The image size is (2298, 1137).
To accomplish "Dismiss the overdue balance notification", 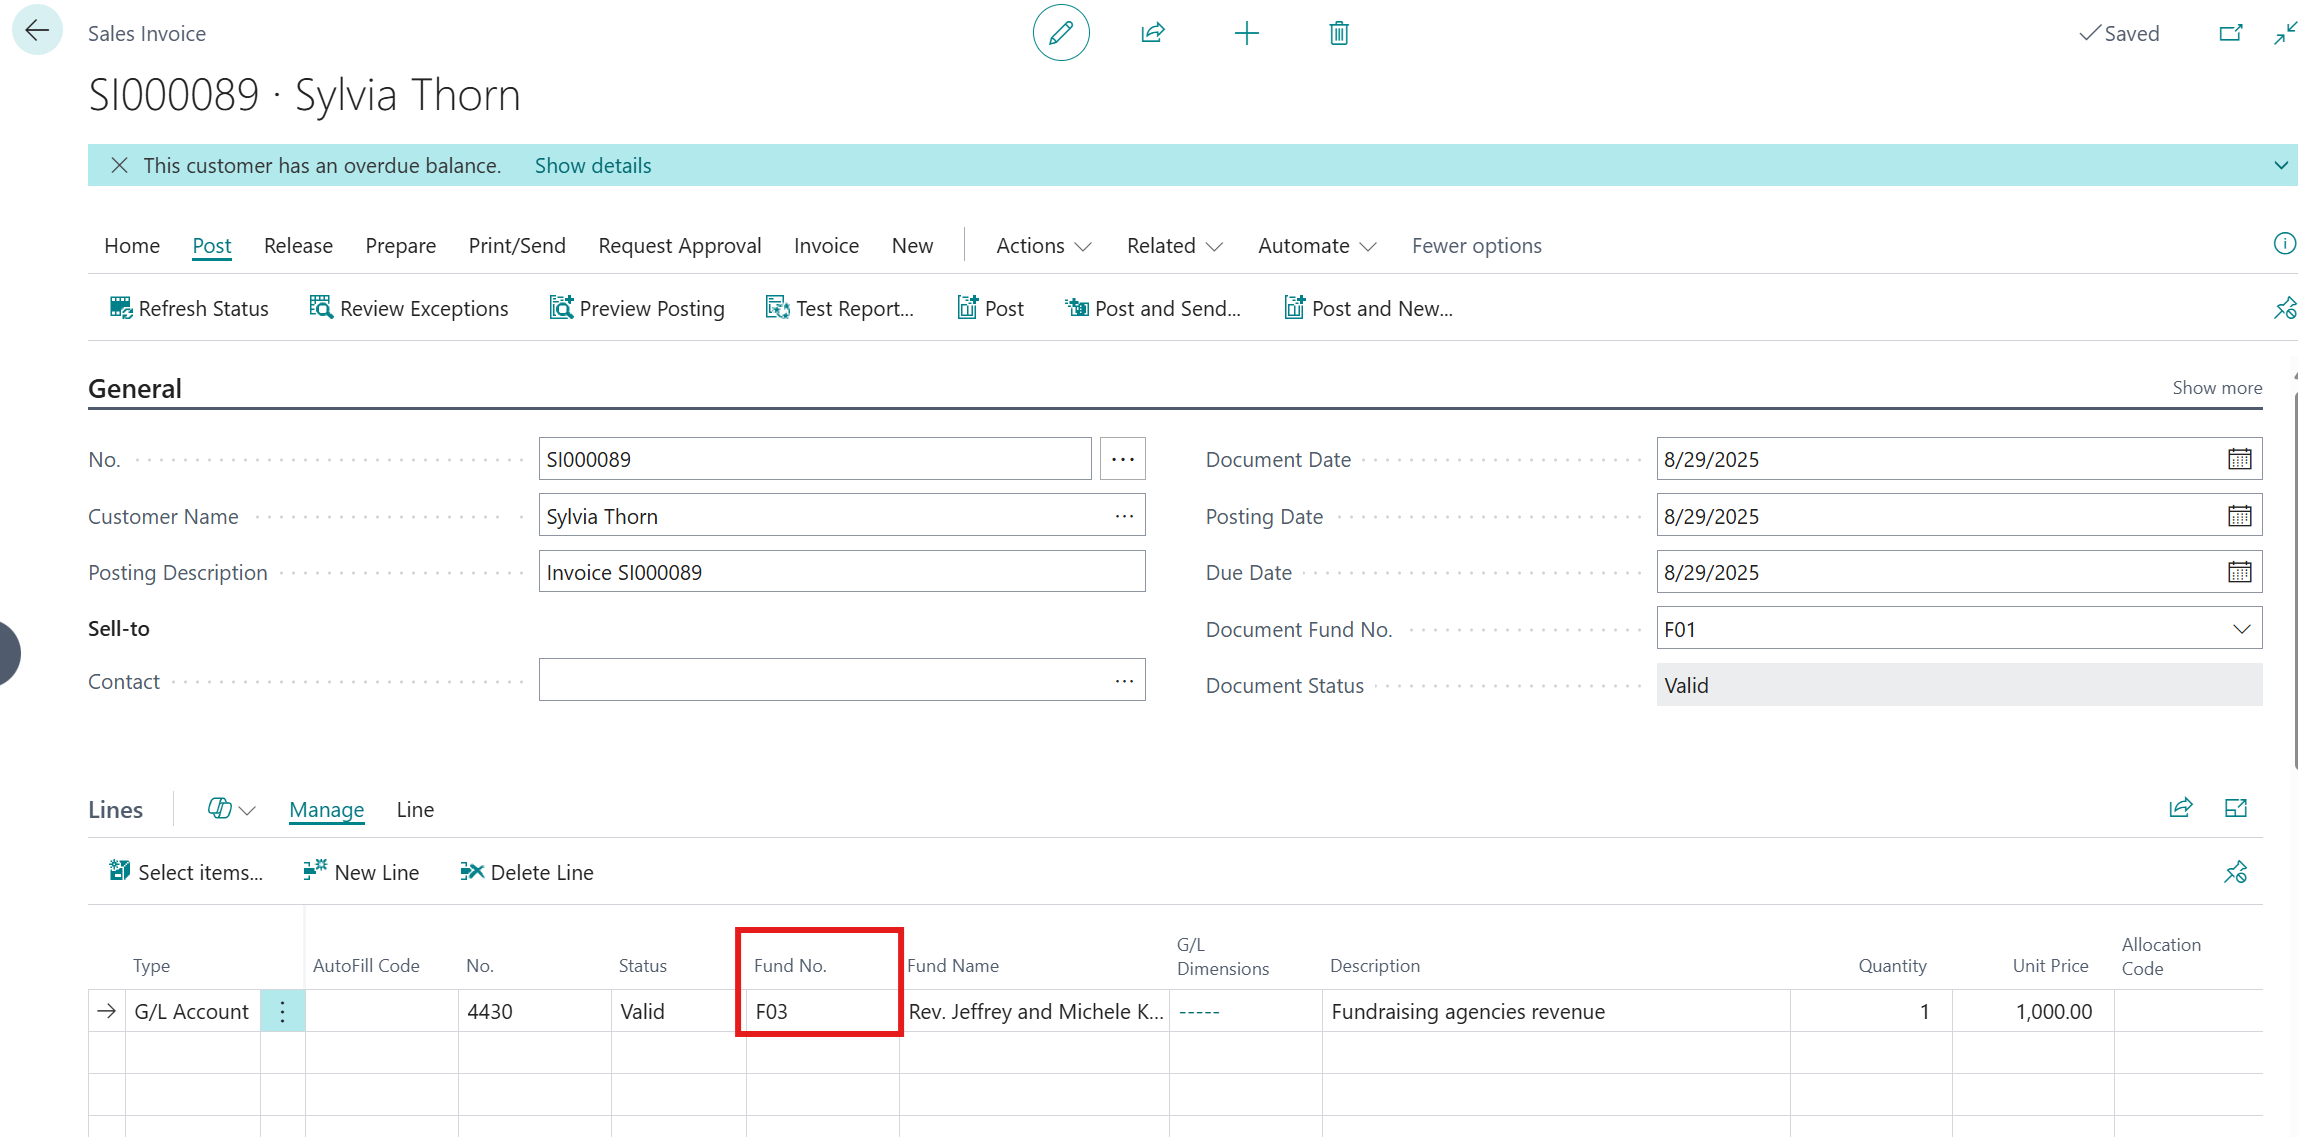I will tap(119, 165).
